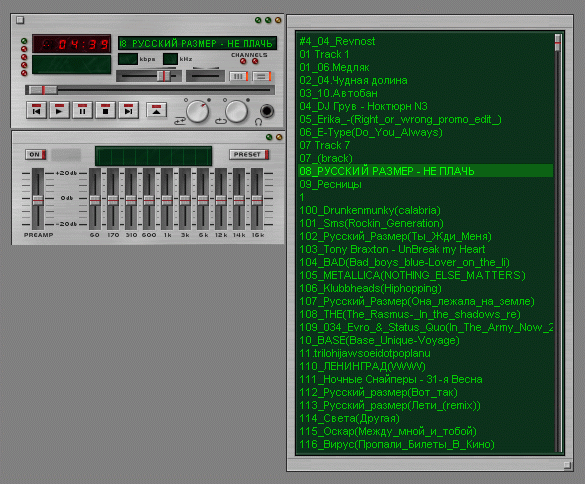Viewport: 585px width, 484px height.
Task: Click the Previous track button
Action: pyautogui.click(x=37, y=110)
